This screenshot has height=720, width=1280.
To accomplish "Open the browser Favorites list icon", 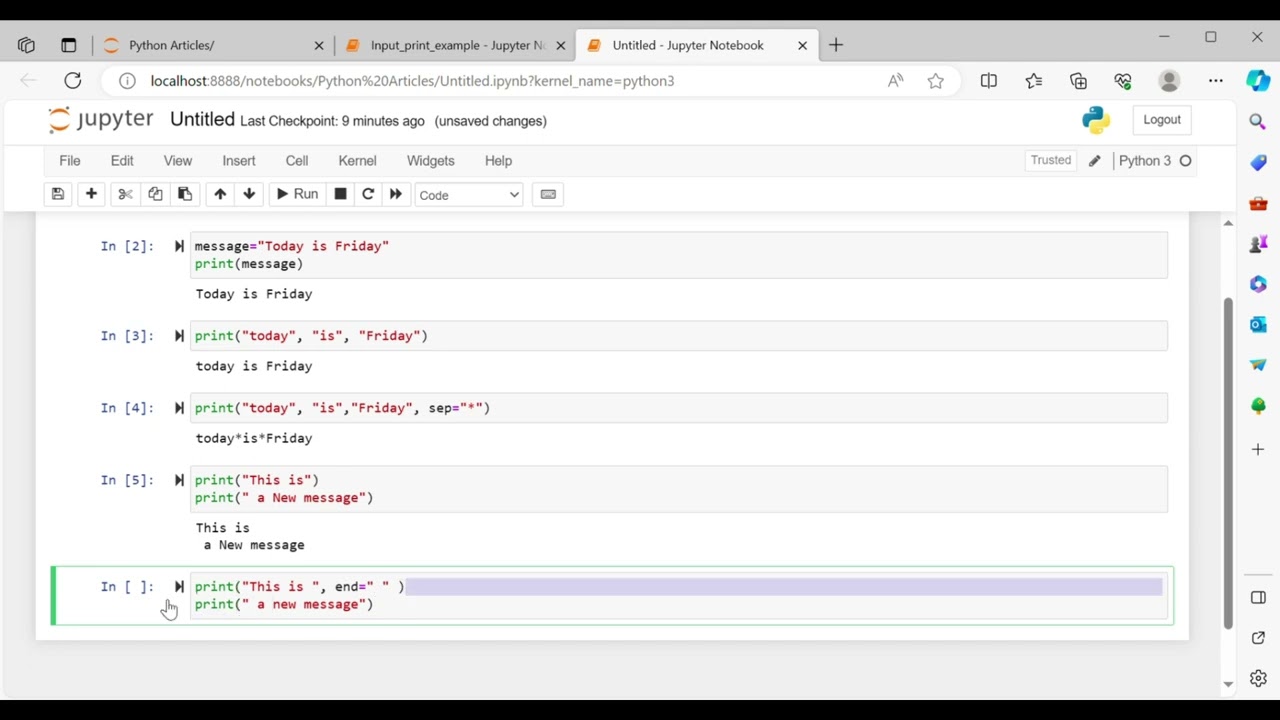I will pyautogui.click(x=1034, y=81).
